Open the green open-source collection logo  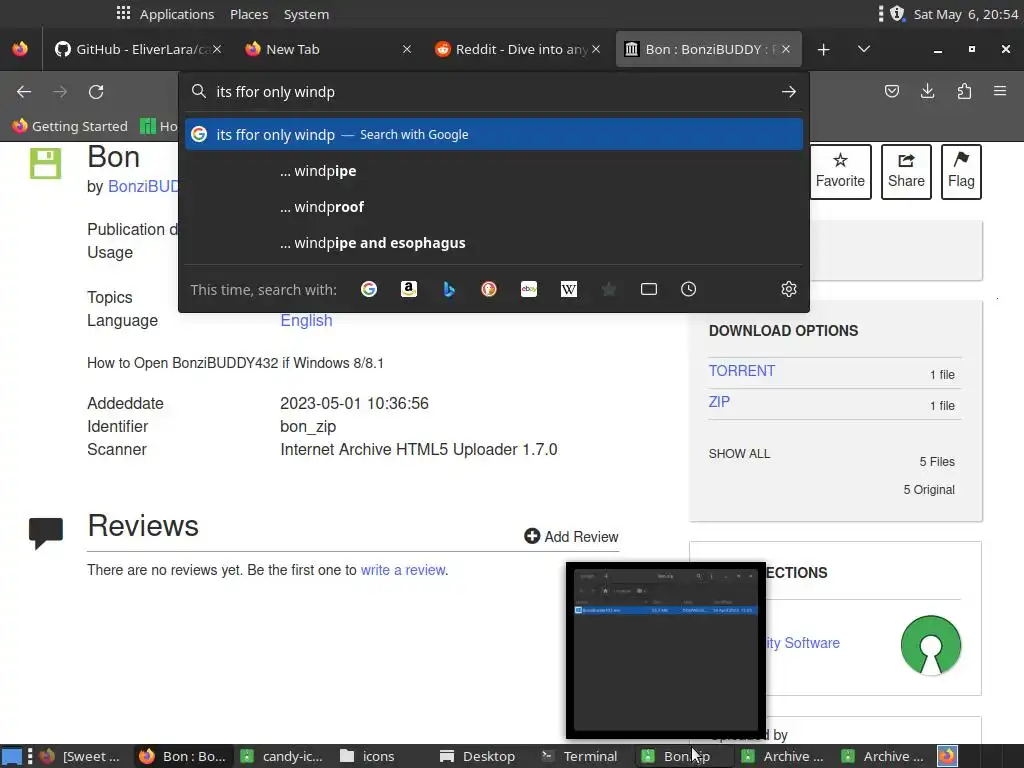(931, 645)
